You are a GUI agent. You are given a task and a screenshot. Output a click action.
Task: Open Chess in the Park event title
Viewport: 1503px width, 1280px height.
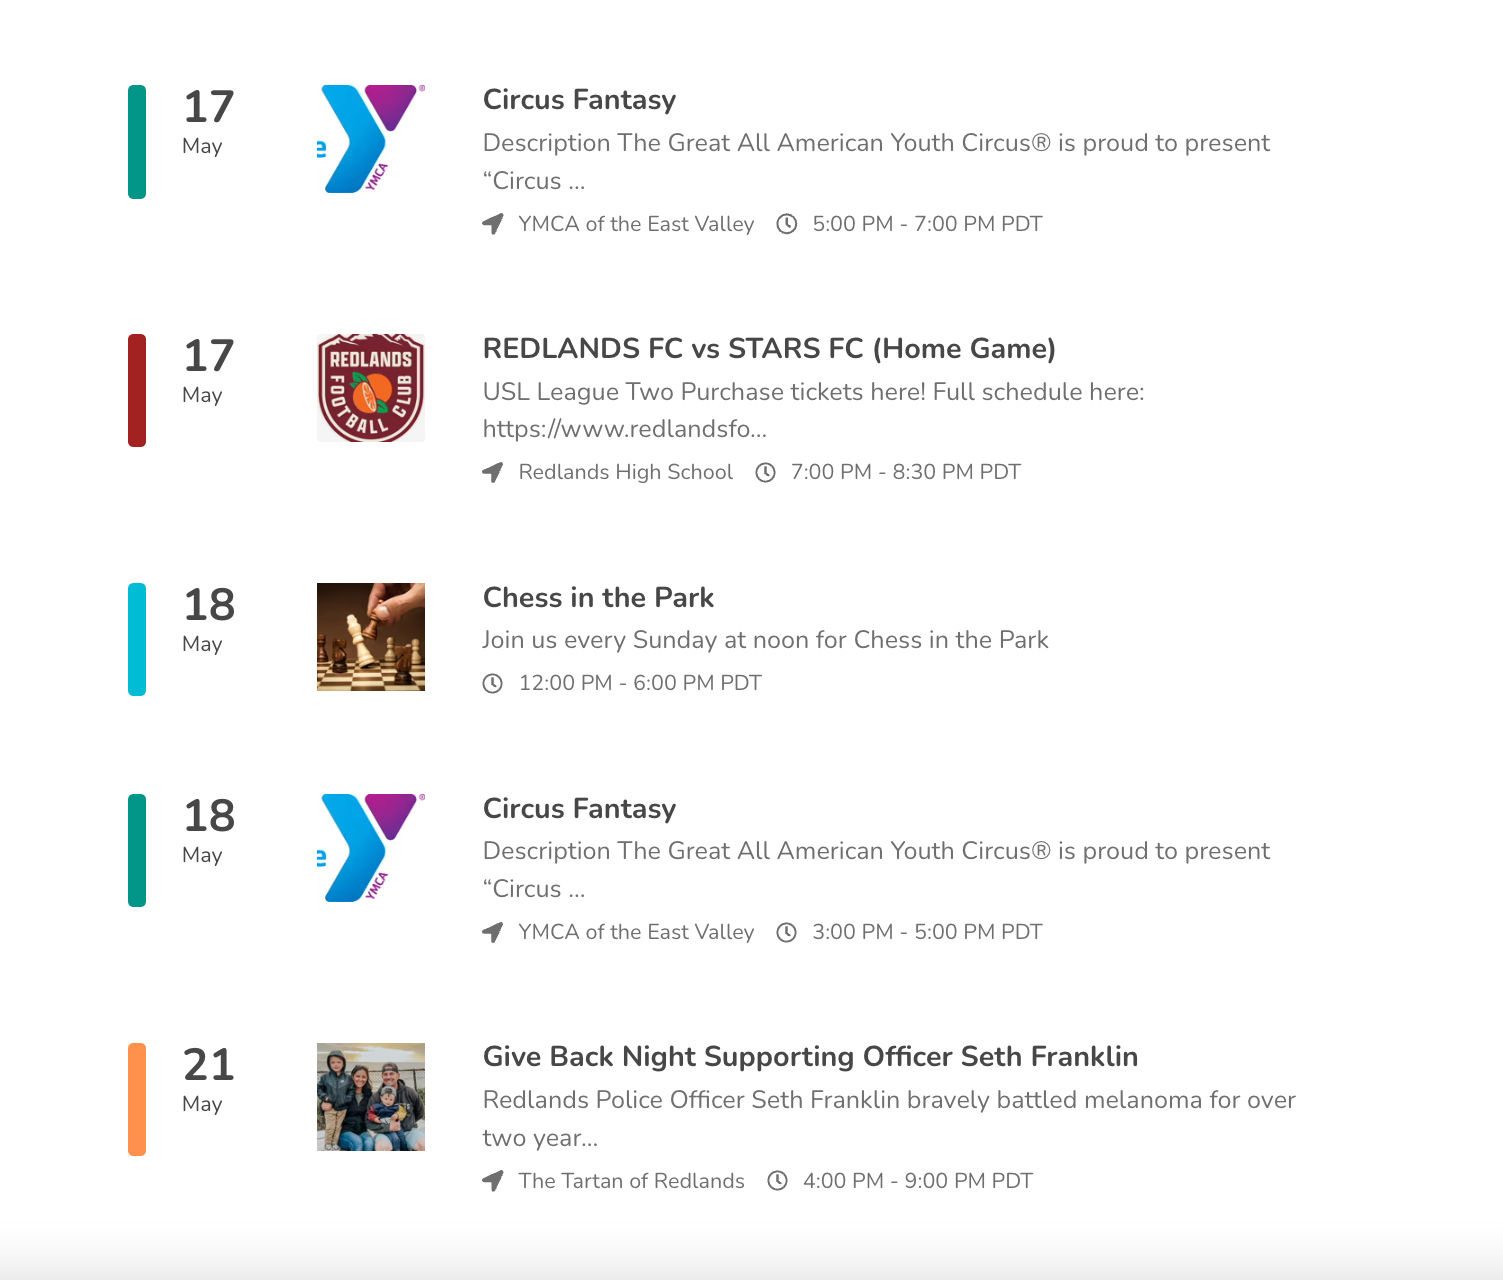click(598, 597)
